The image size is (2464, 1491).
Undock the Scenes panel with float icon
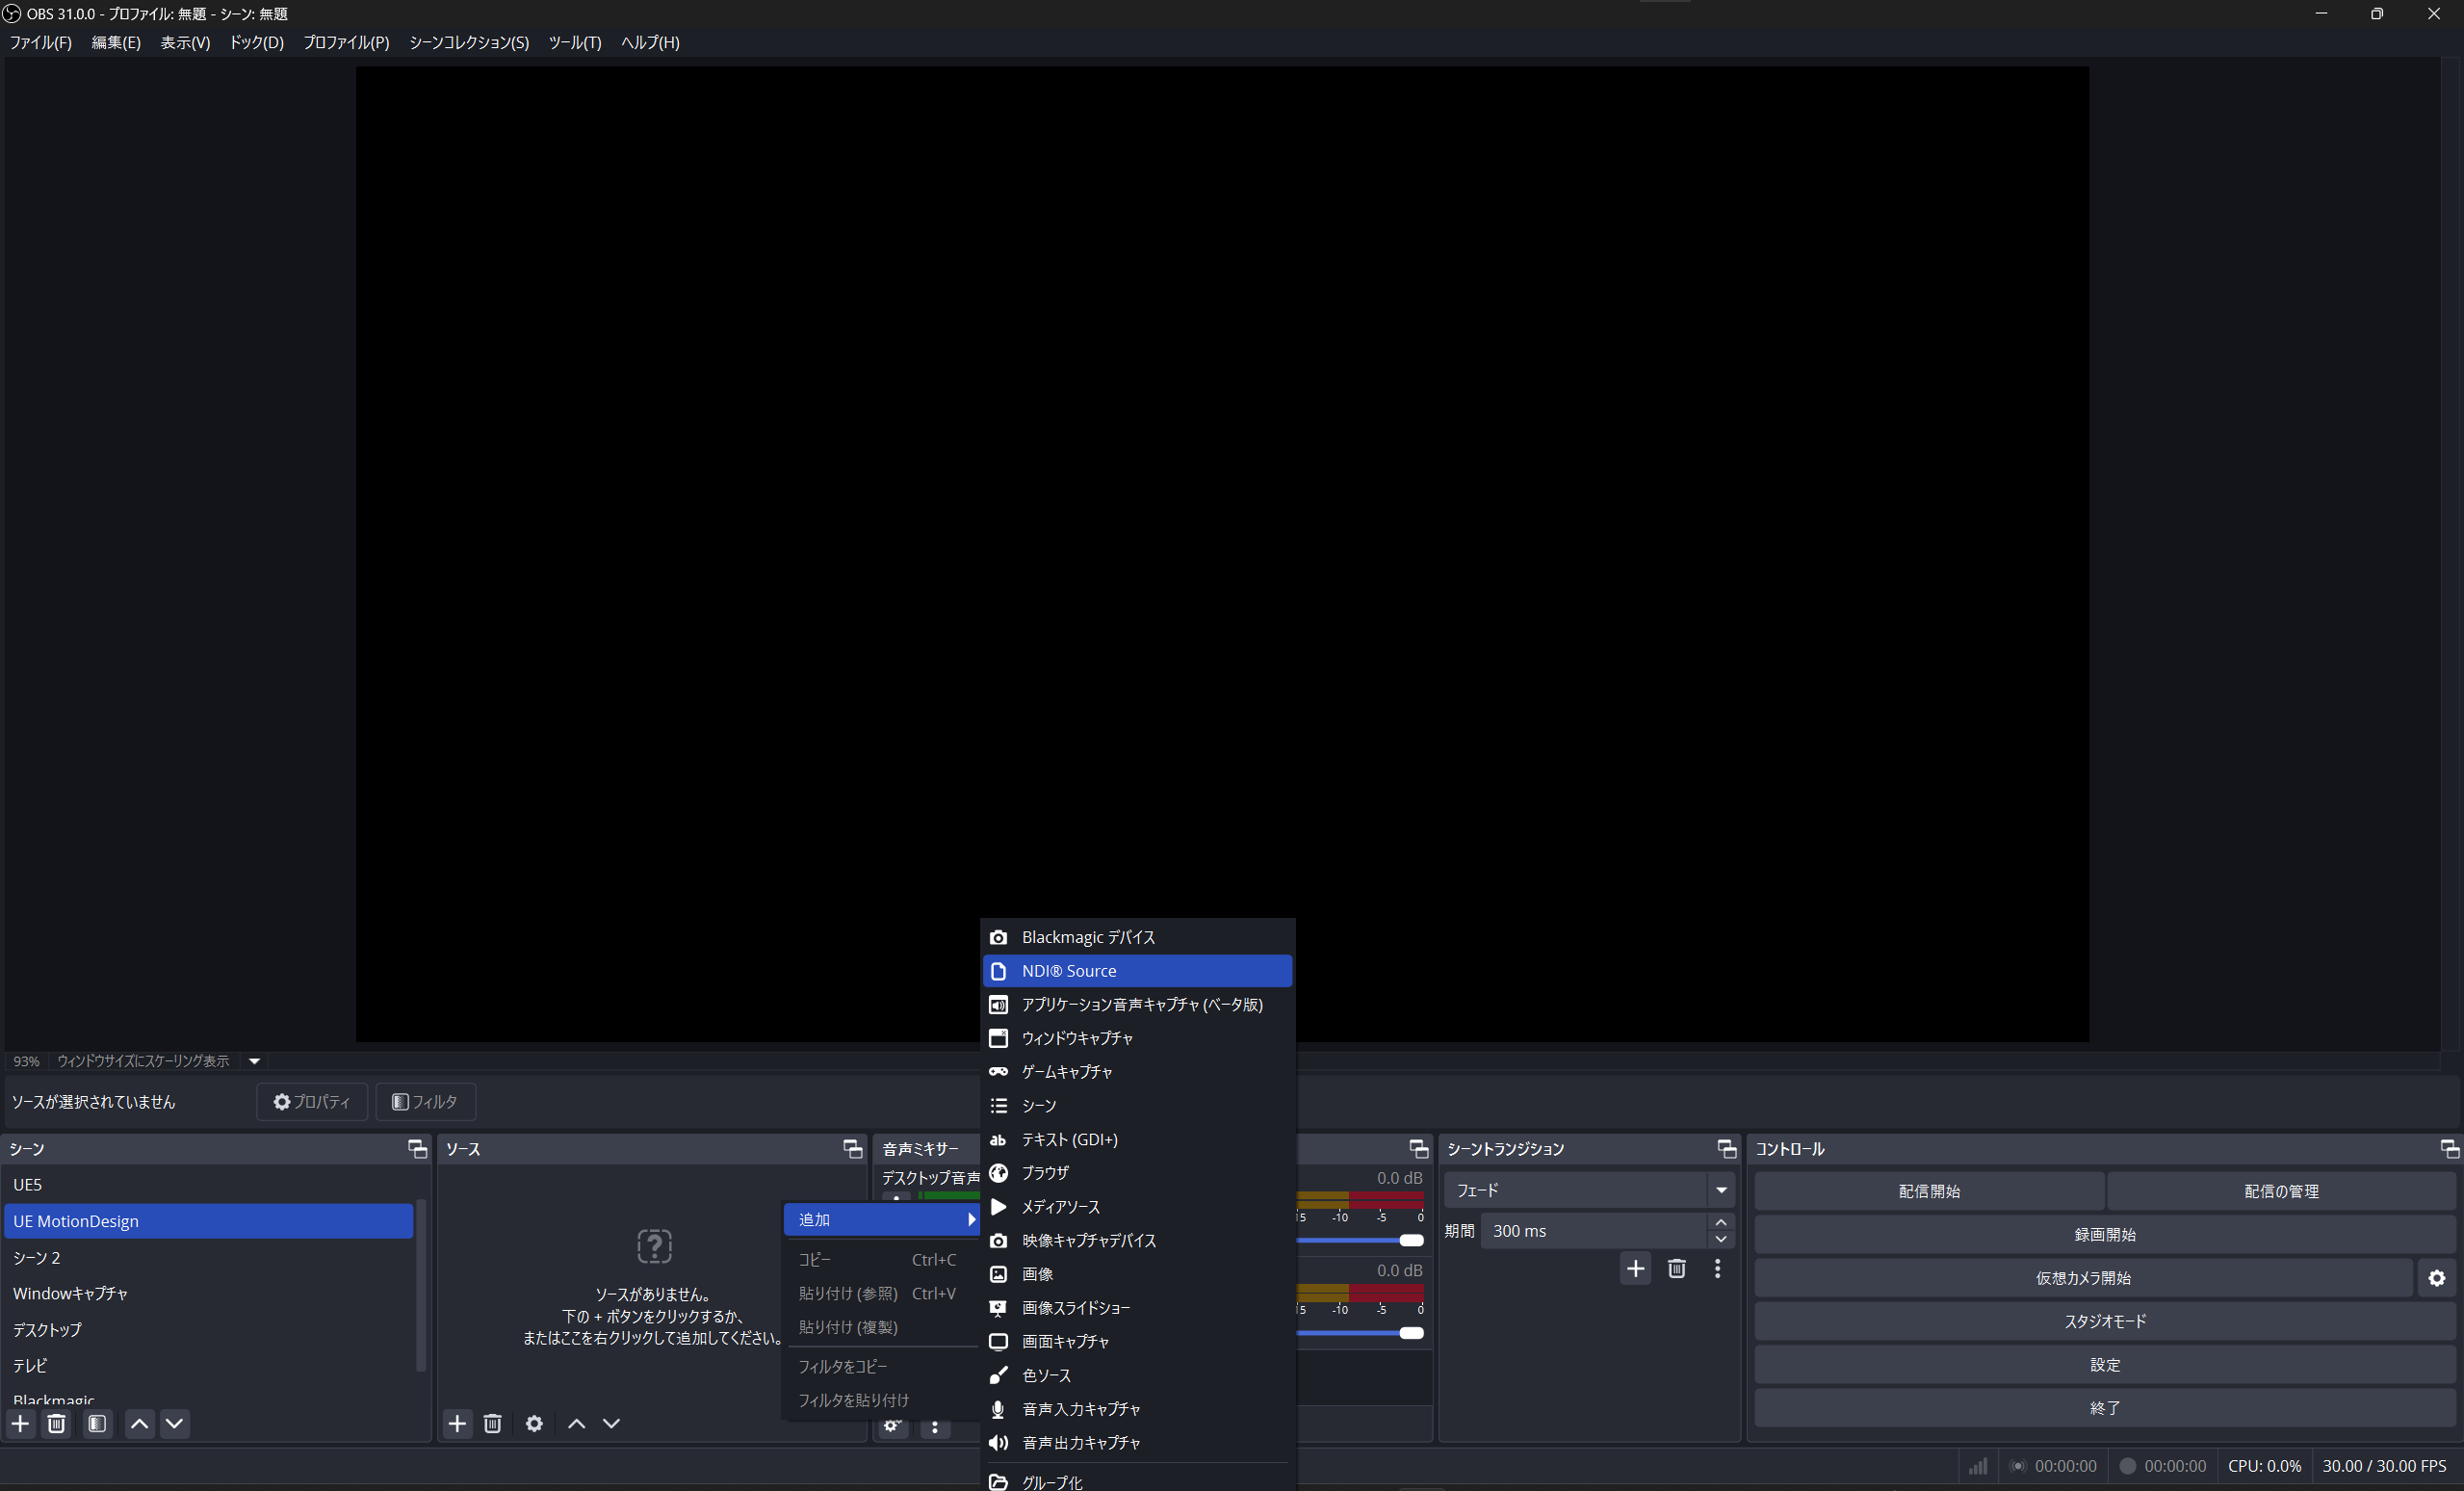pos(417,1148)
